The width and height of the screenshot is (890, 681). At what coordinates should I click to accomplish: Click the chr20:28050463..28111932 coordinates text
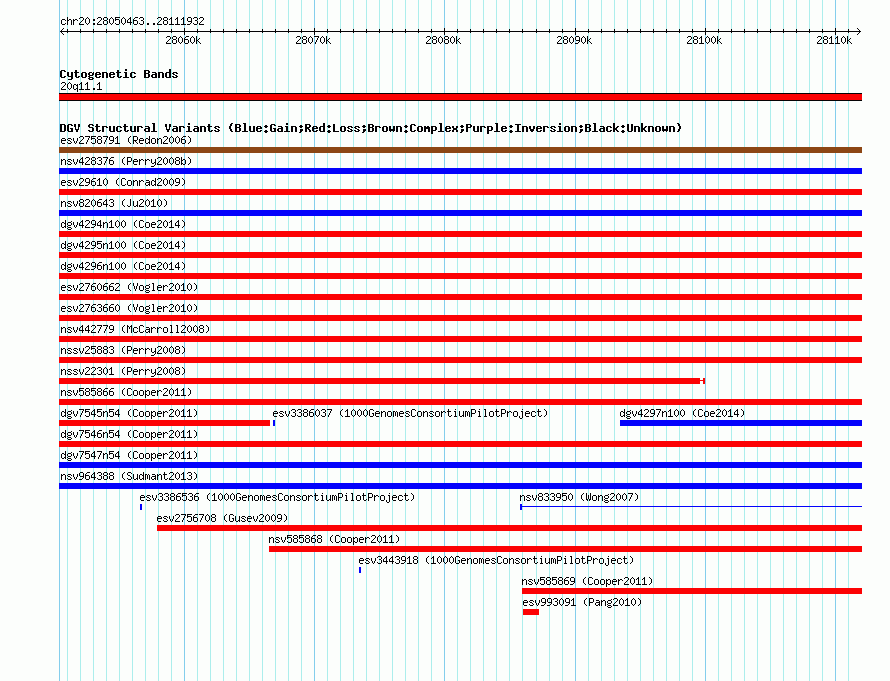coord(132,21)
